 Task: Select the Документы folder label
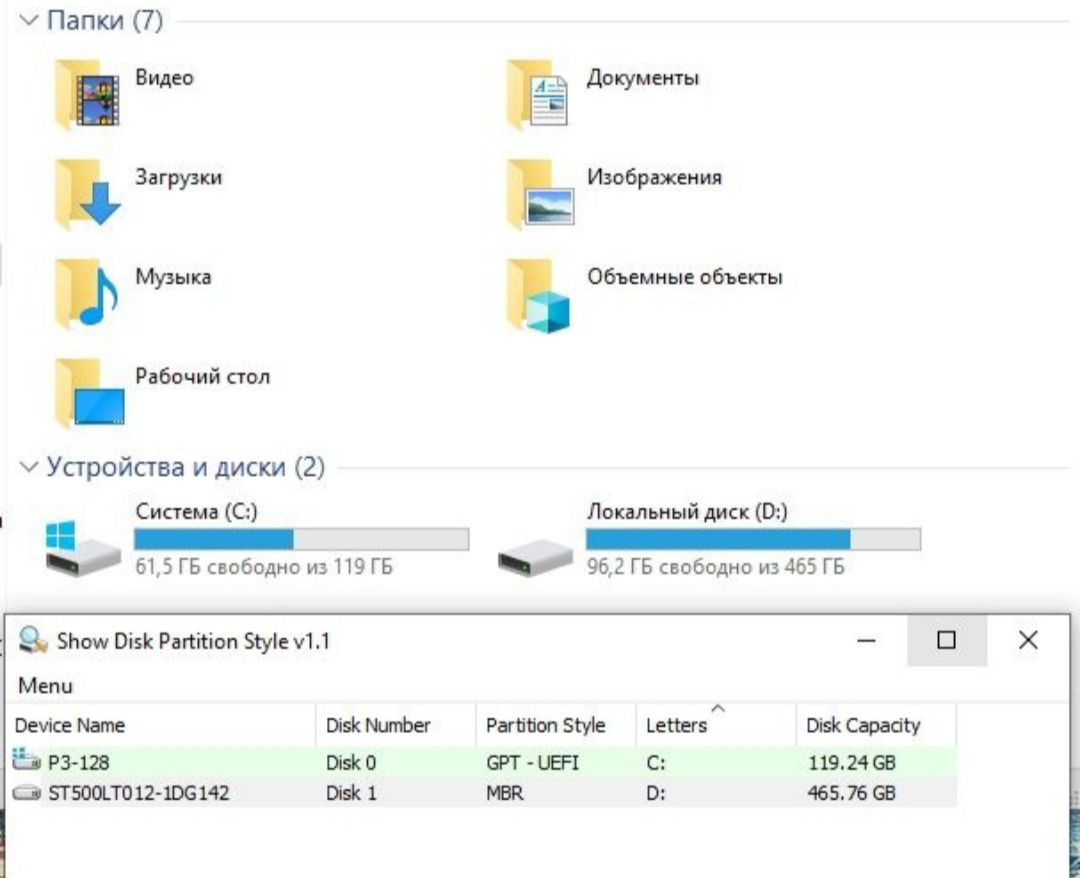pos(643,77)
